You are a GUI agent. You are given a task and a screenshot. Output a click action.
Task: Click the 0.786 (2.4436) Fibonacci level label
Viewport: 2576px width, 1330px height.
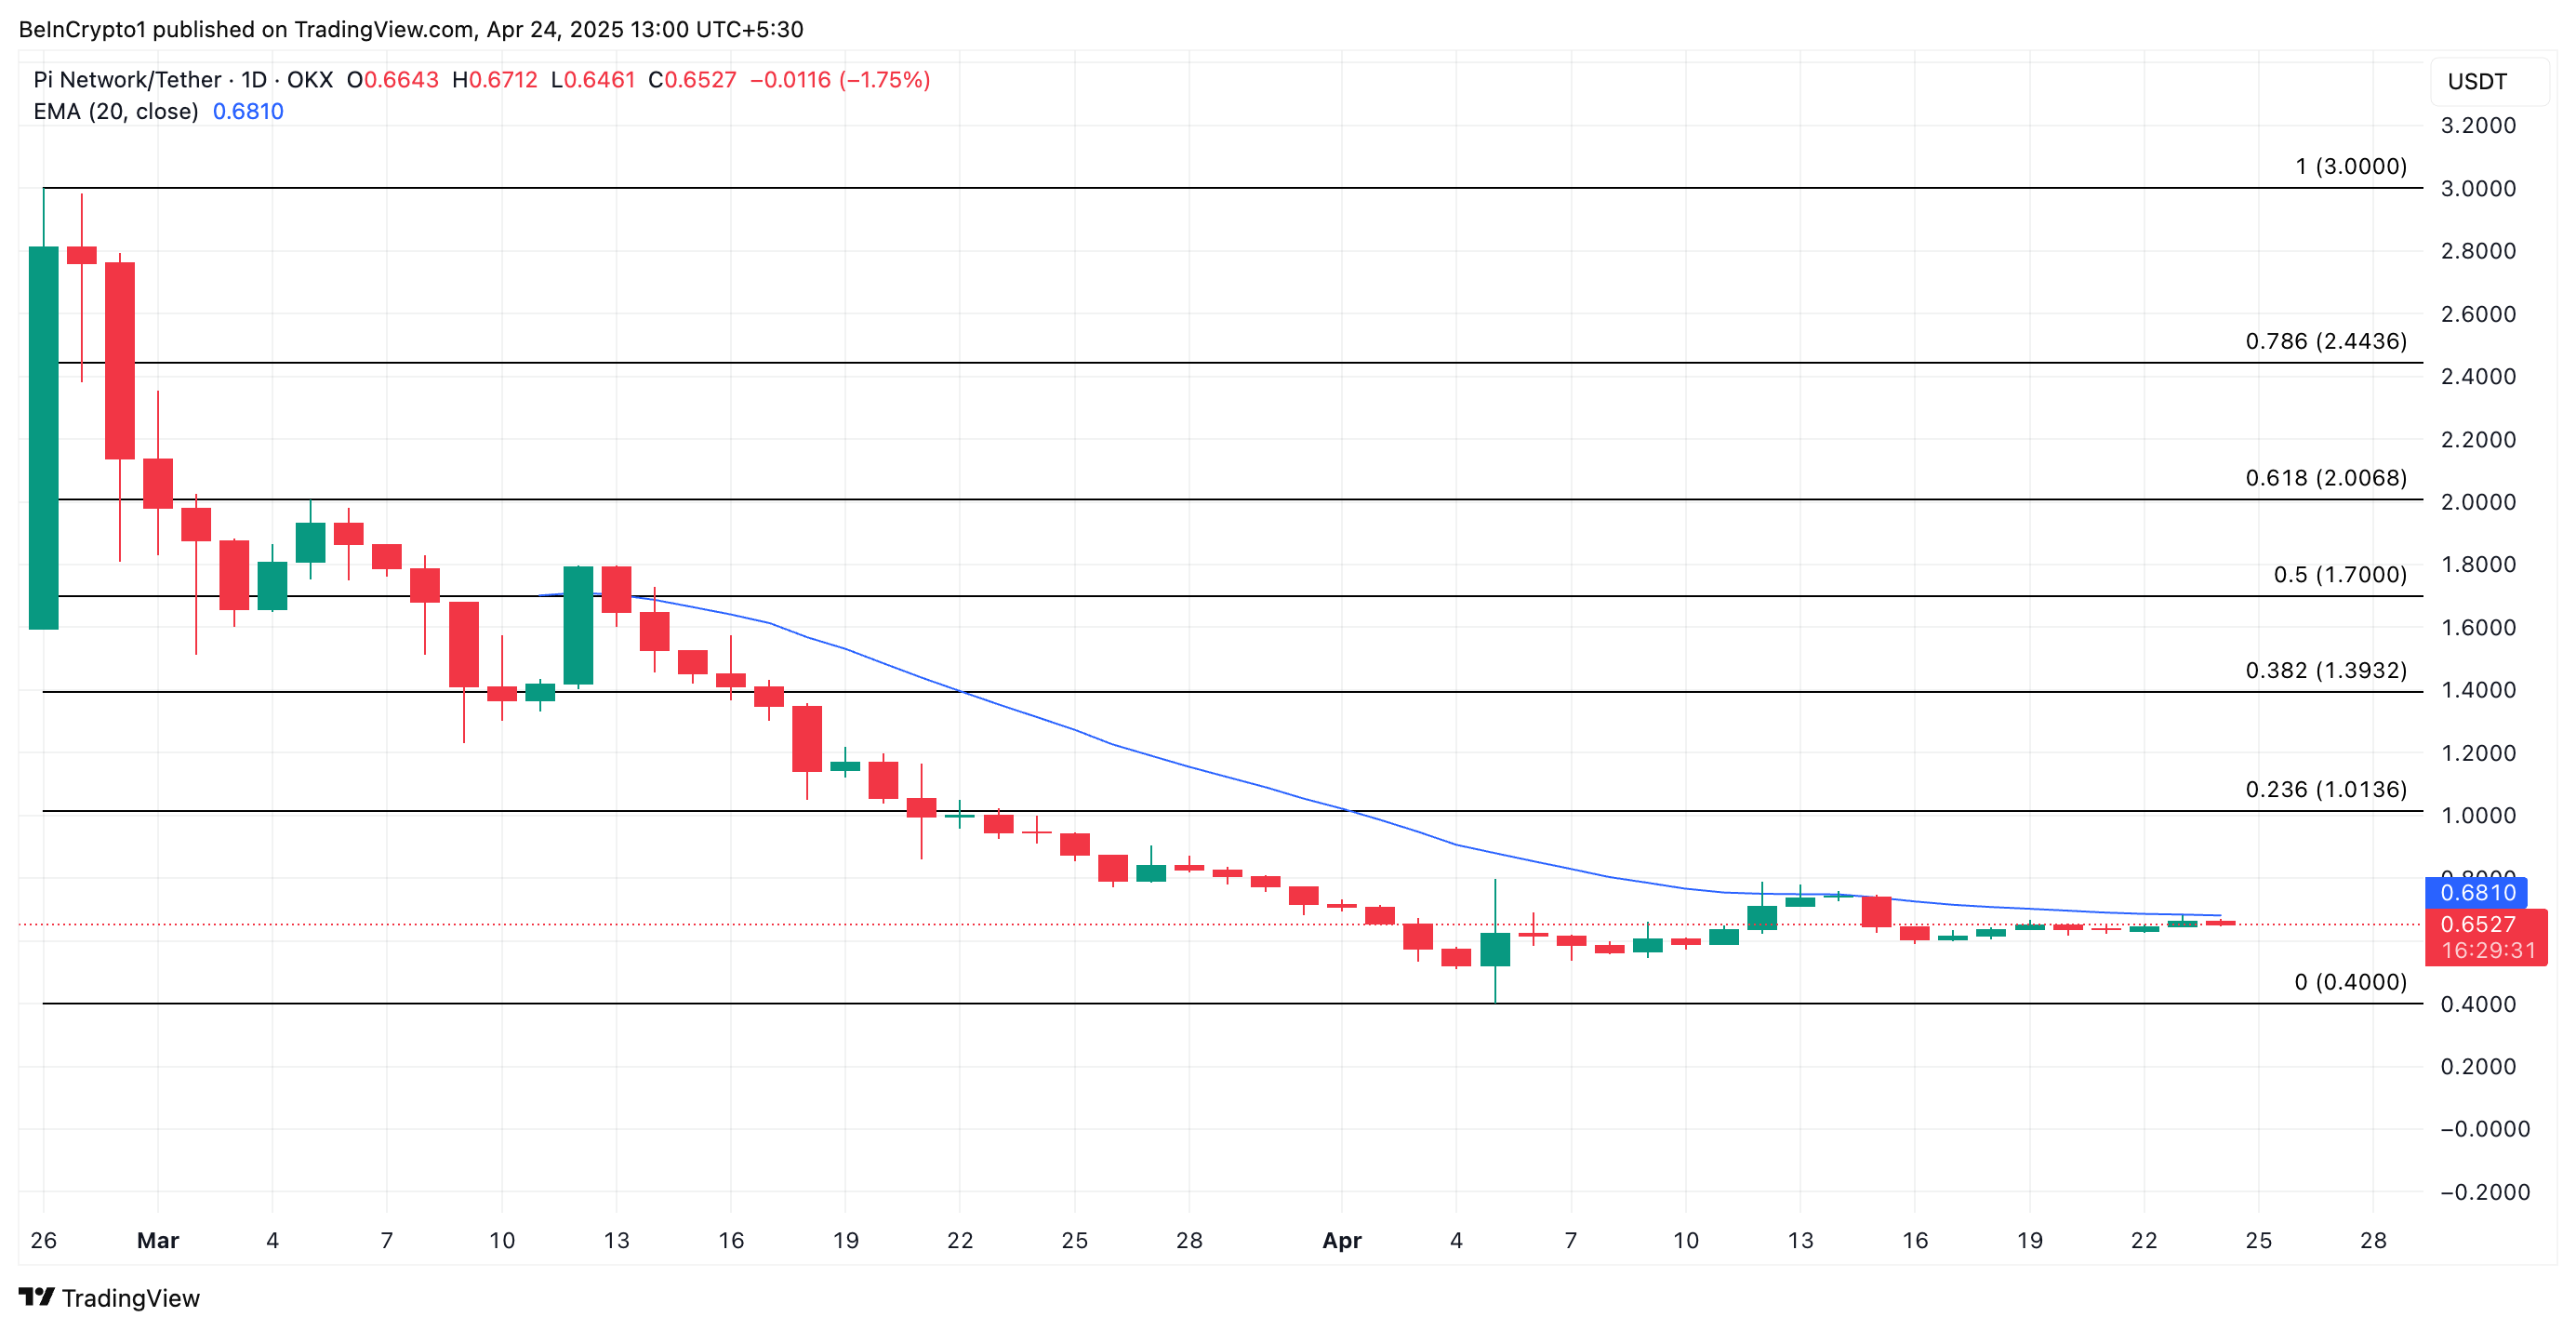[x=2325, y=341]
